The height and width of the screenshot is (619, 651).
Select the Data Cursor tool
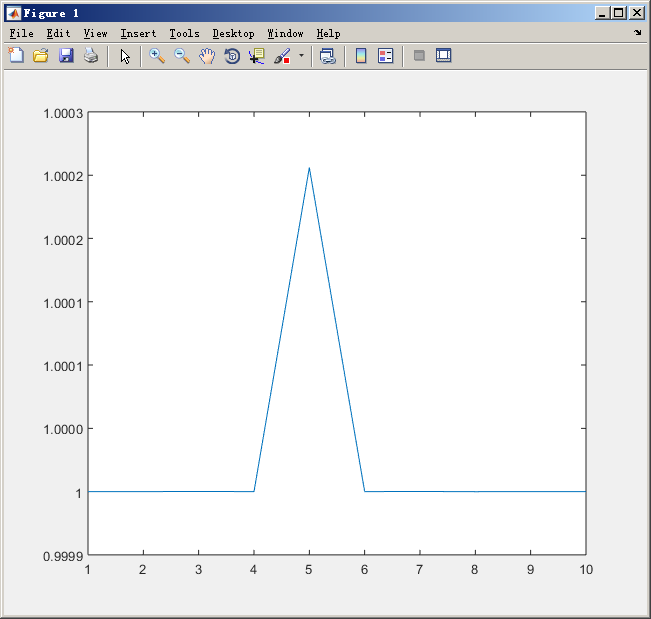(257, 56)
